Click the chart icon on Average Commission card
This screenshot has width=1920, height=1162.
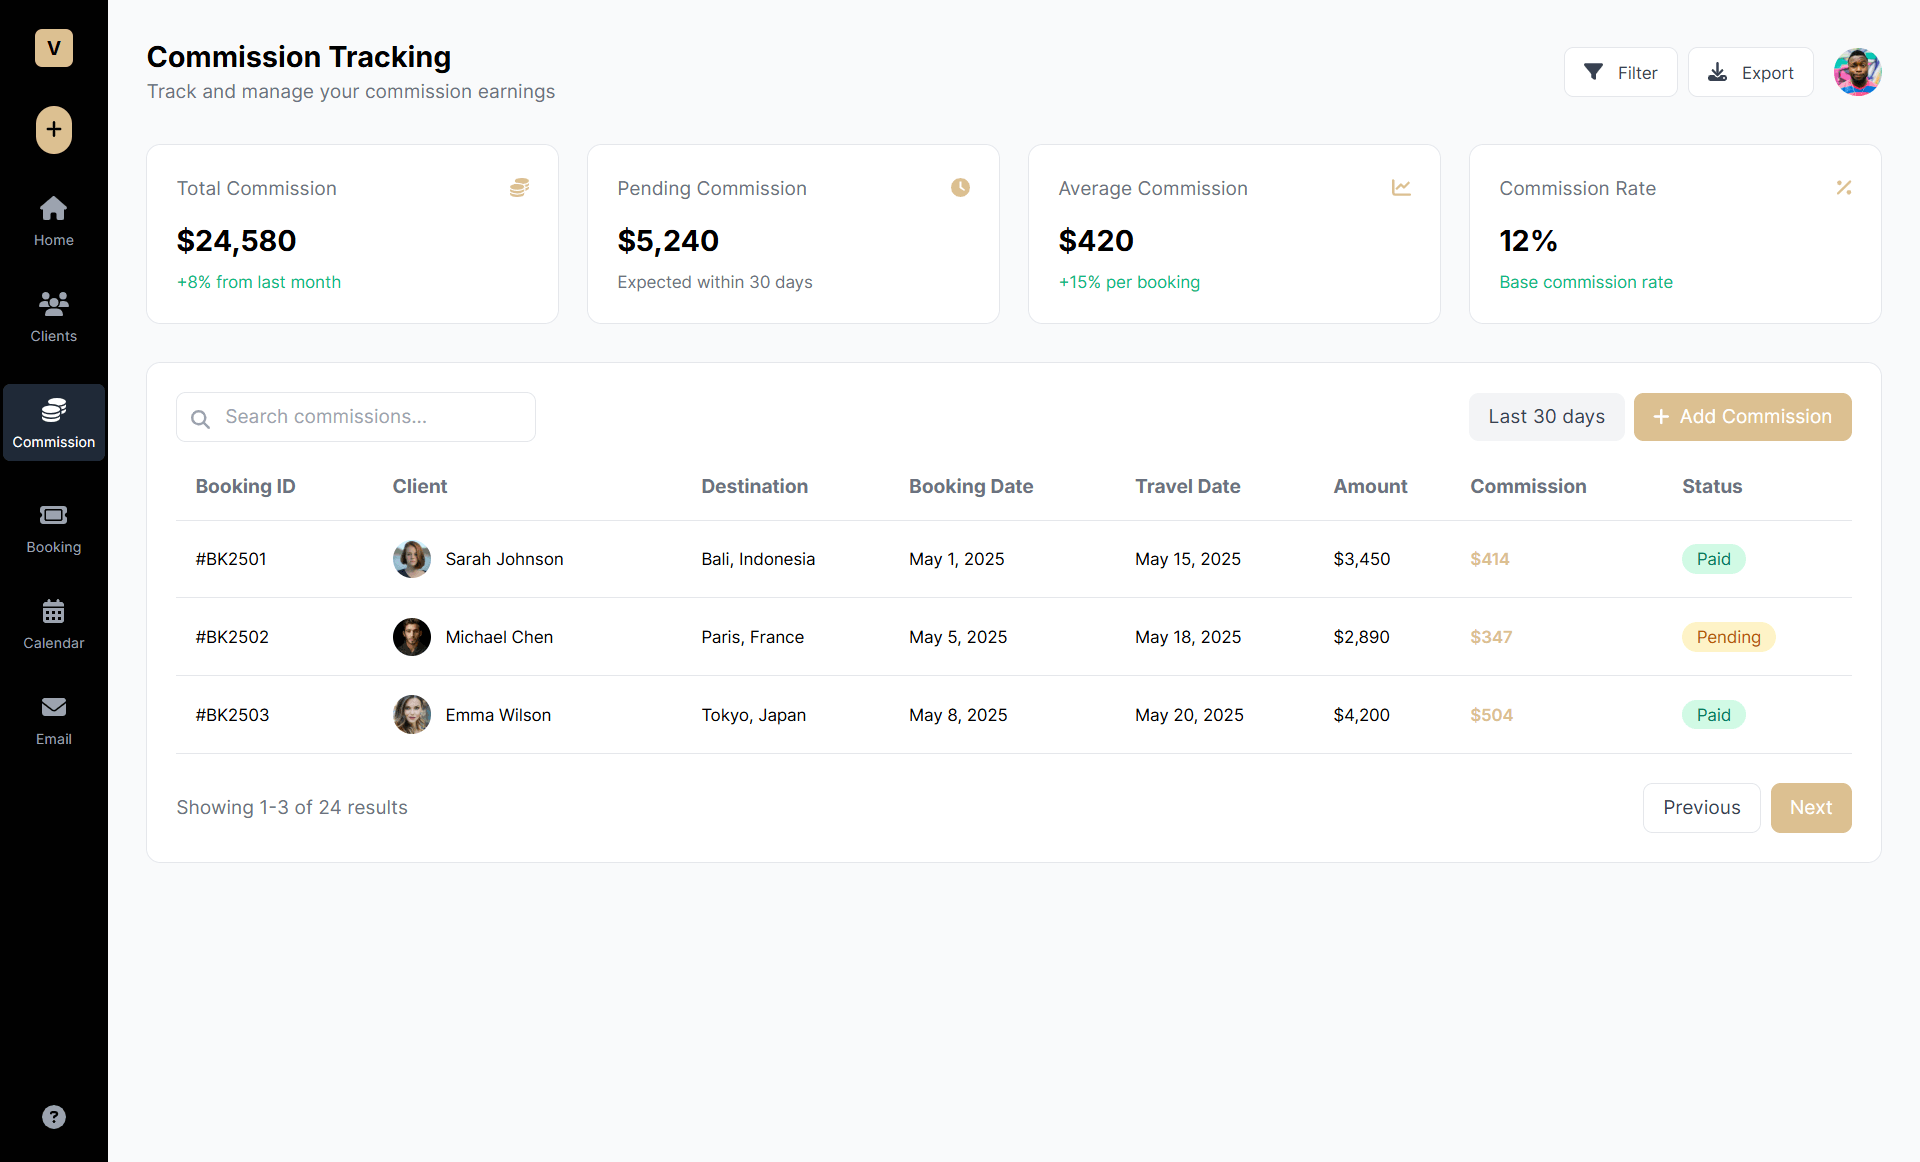click(x=1401, y=188)
